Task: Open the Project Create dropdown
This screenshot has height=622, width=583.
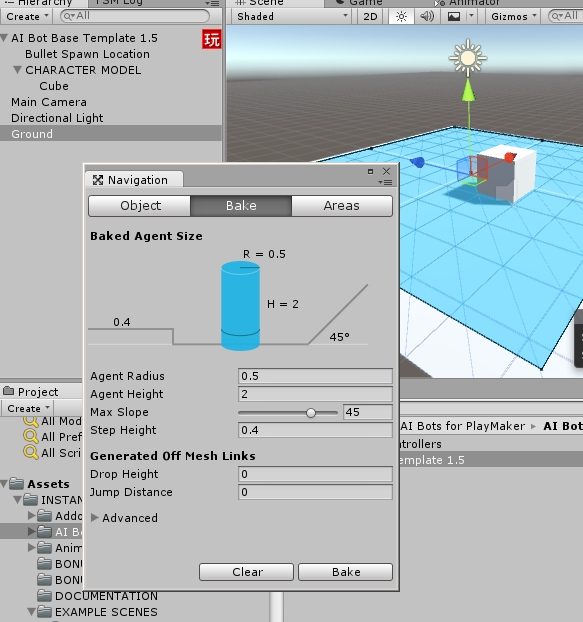Action: point(28,408)
